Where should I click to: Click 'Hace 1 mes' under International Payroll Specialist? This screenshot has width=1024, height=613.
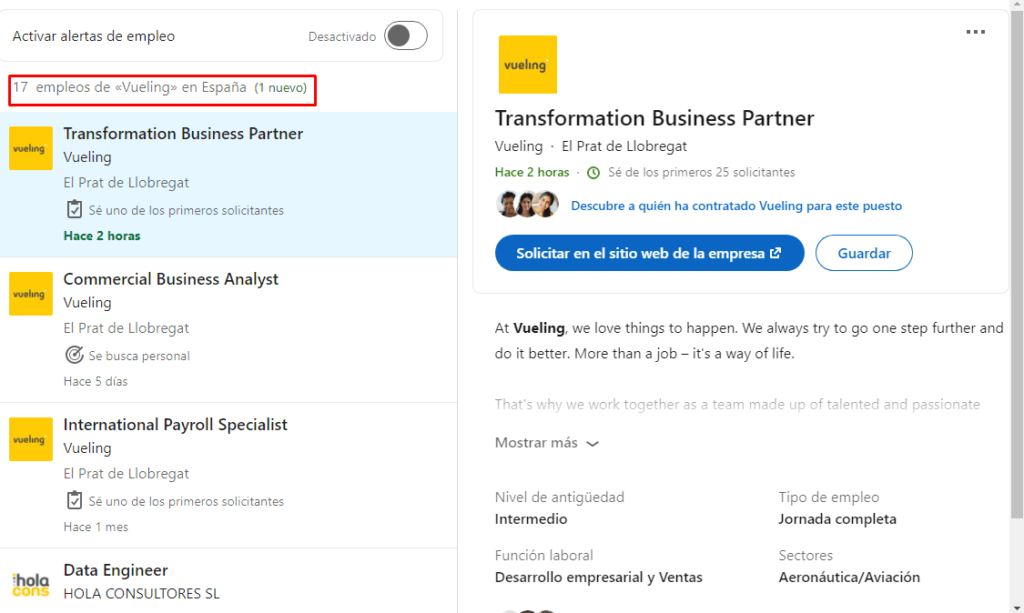coord(95,527)
